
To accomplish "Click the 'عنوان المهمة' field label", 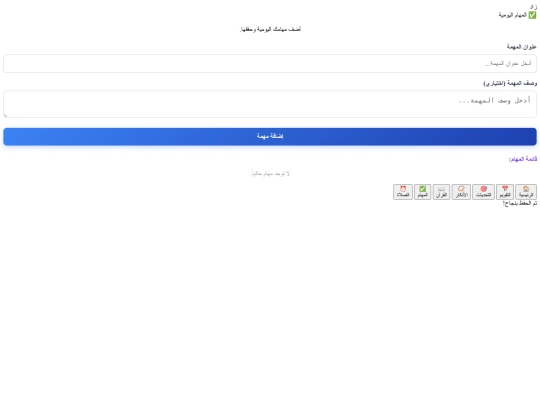I will pos(521,47).
